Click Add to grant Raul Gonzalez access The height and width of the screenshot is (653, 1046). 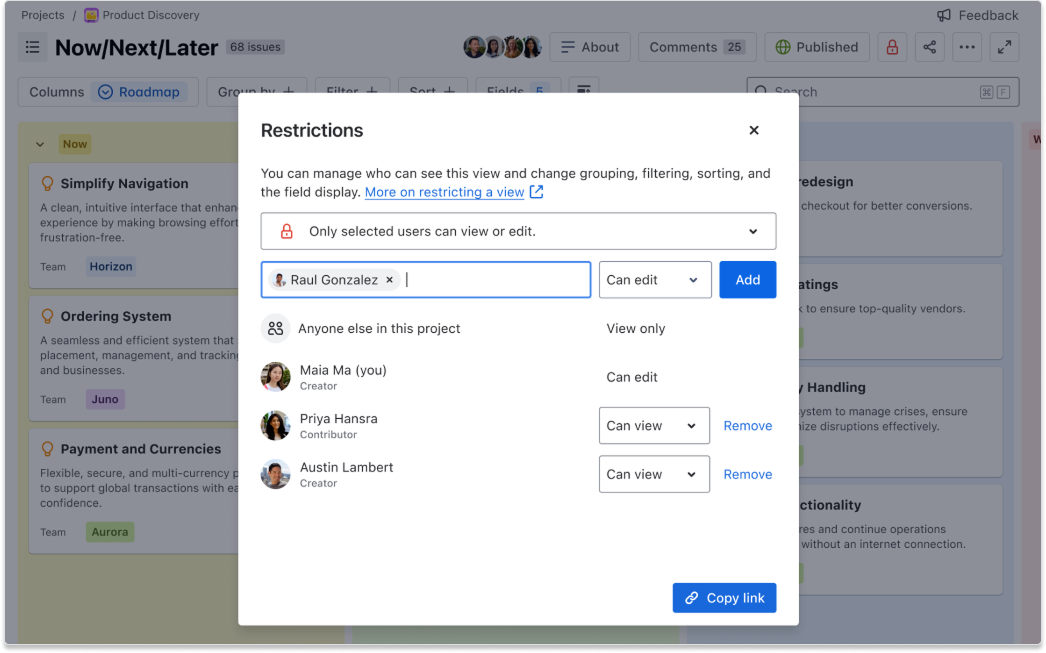pyautogui.click(x=747, y=279)
